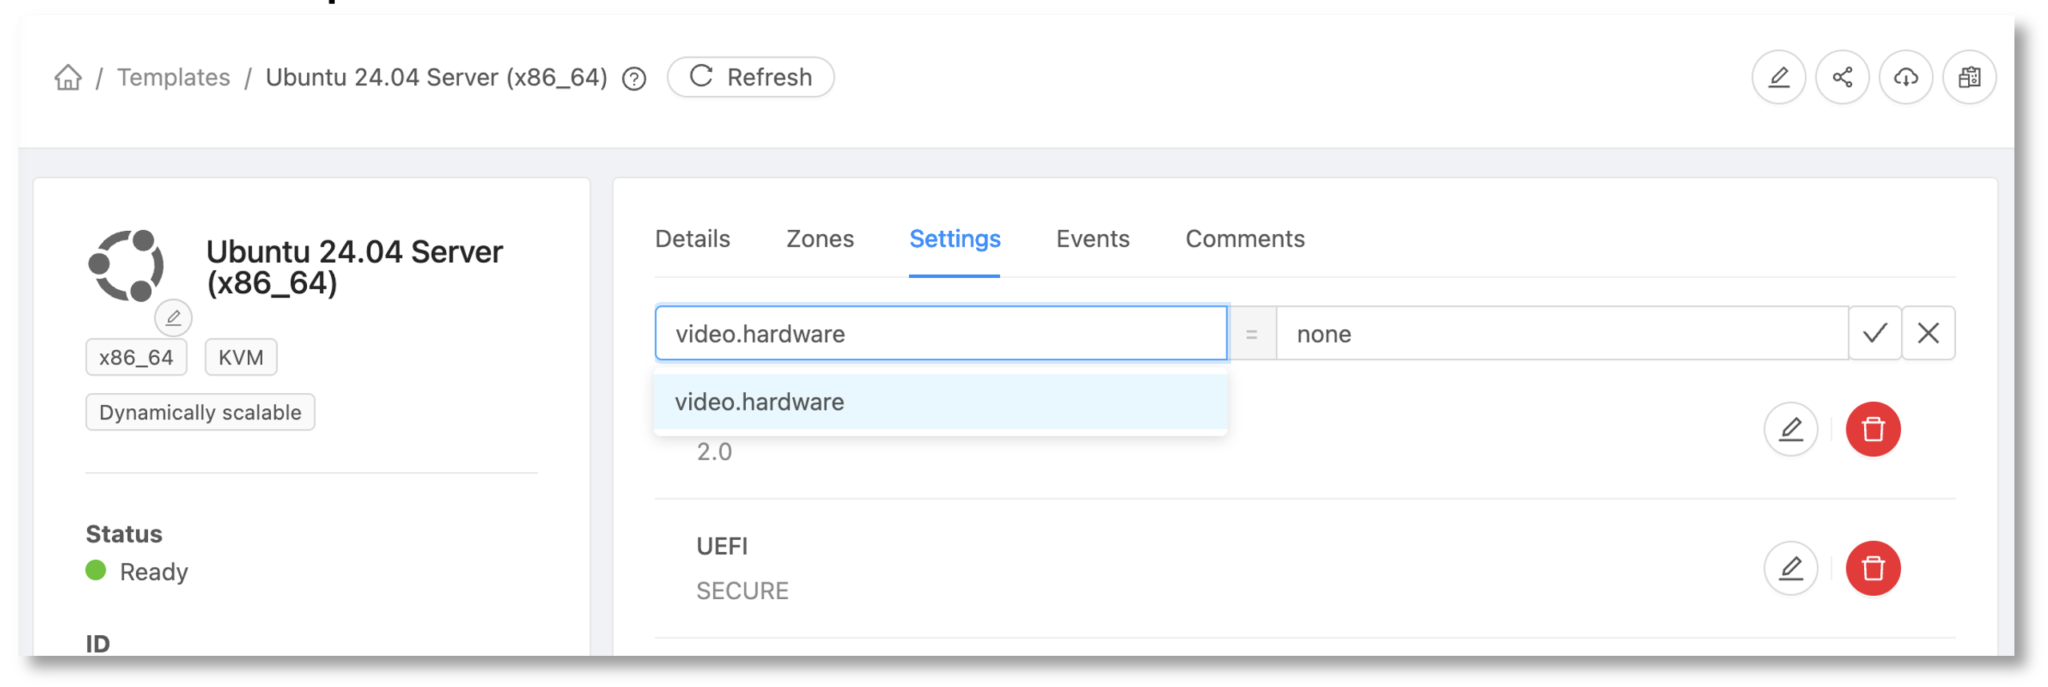Image resolution: width=2048 pixels, height=687 pixels.
Task: Select the Settings tab
Action: point(955,239)
